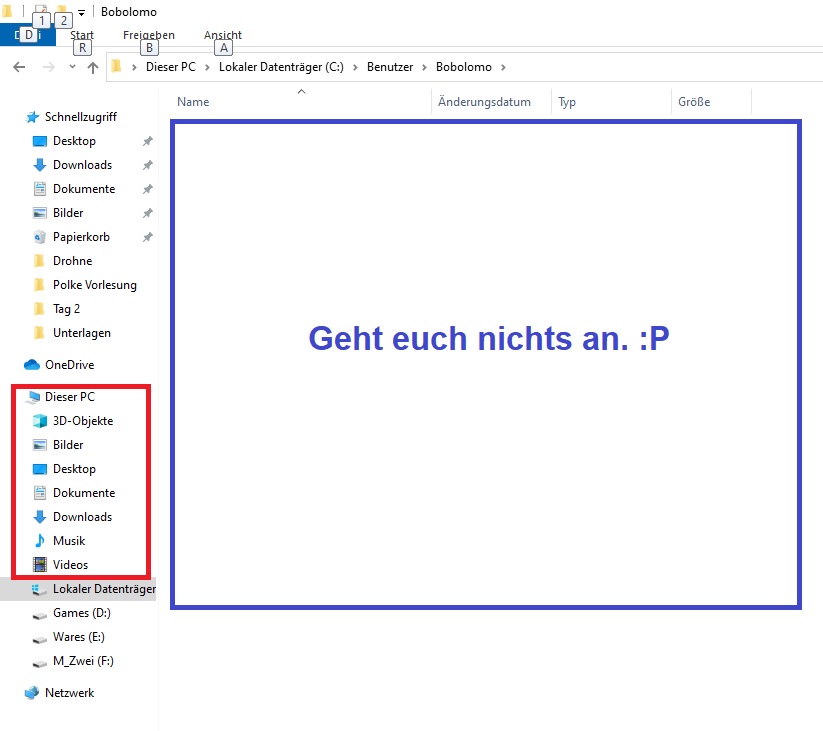Sort files by clicking the Name column header

tap(192, 101)
